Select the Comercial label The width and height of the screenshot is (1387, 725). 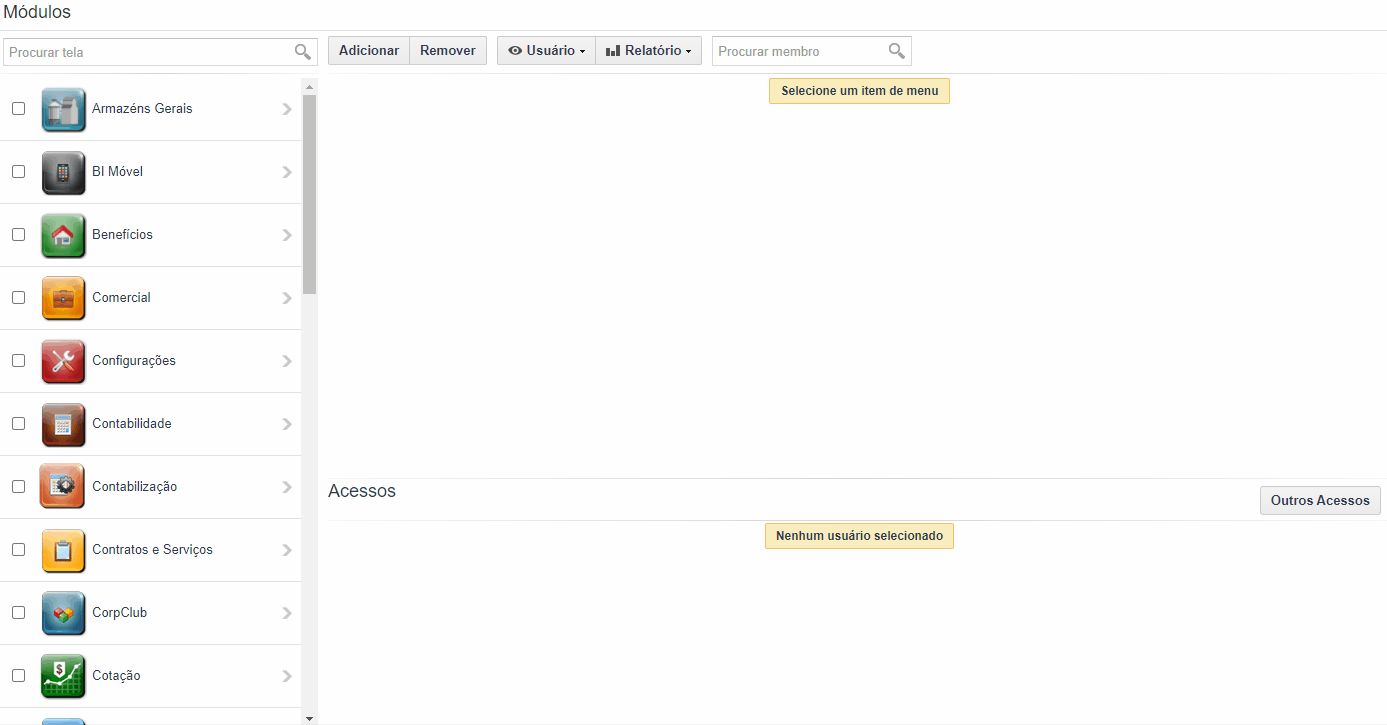coord(121,298)
